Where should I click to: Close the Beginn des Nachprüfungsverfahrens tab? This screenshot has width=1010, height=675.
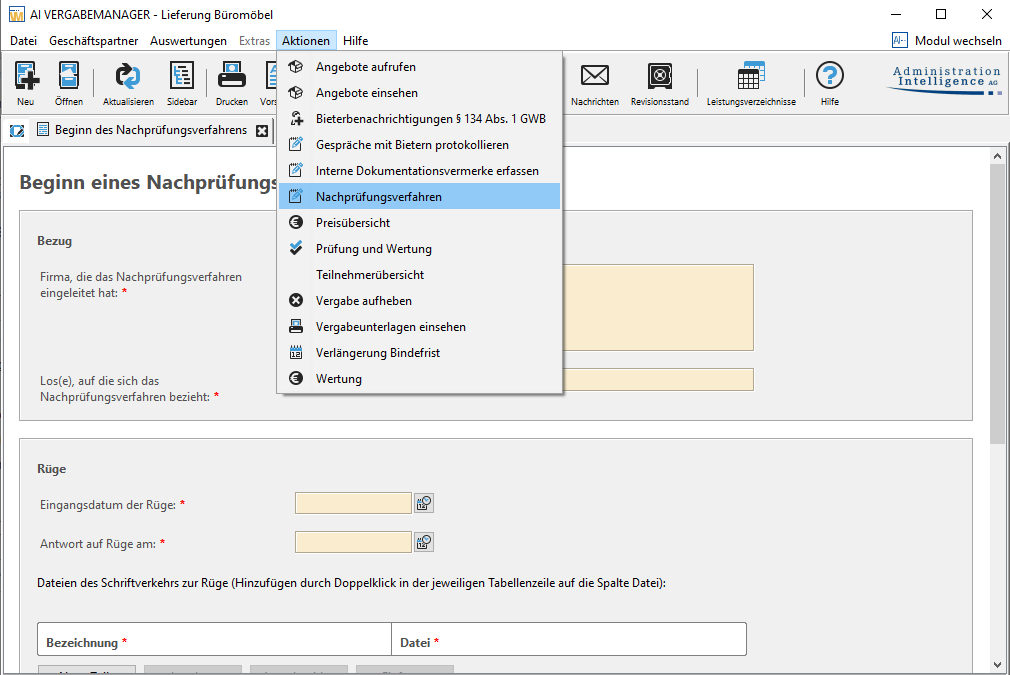(x=262, y=131)
